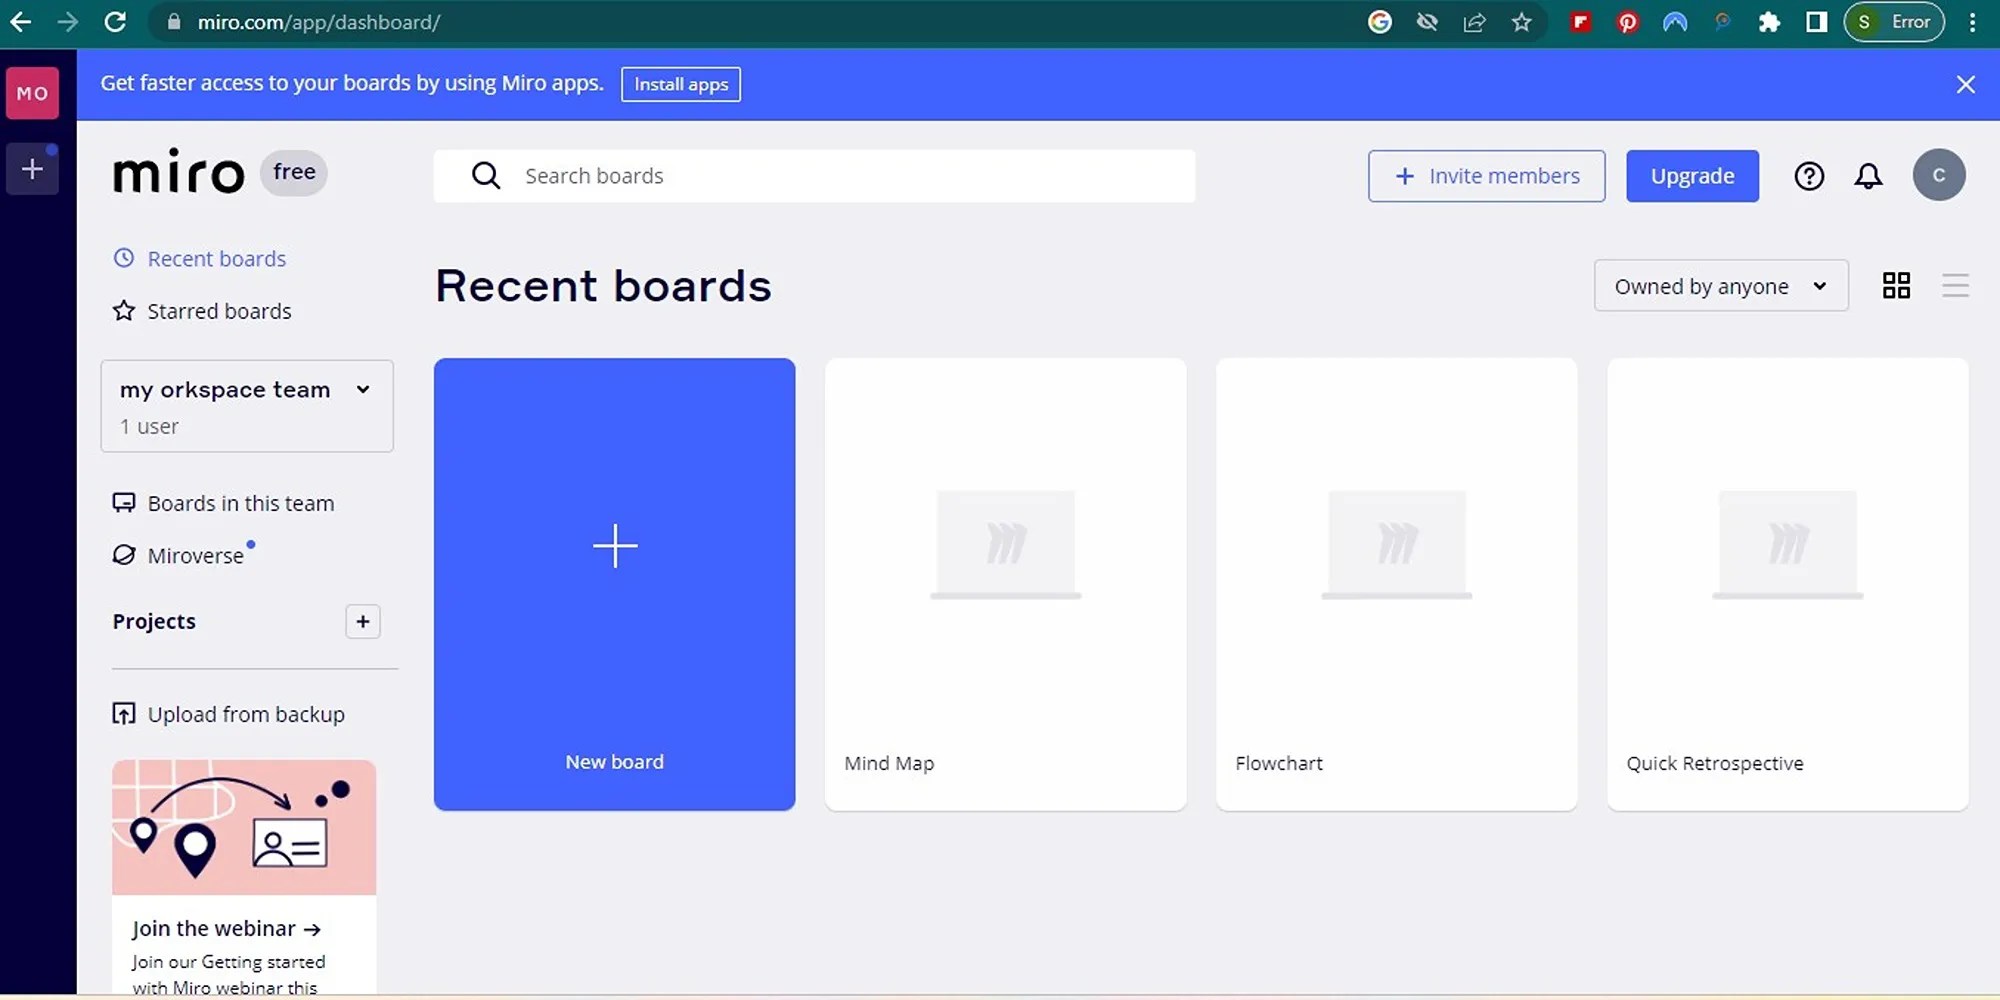Switch to grid view
Image resolution: width=2000 pixels, height=1000 pixels.
(x=1896, y=286)
